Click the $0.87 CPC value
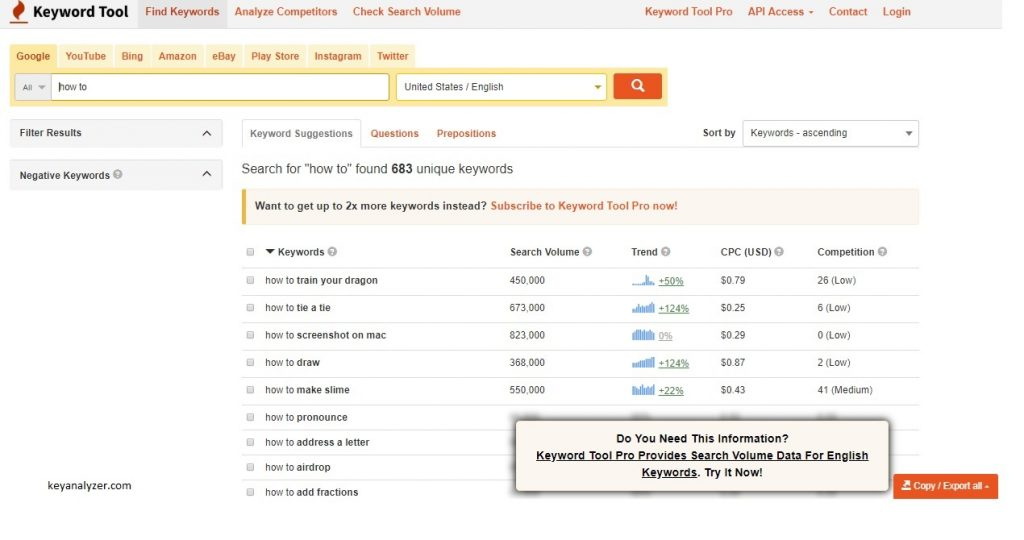Image resolution: width=1024 pixels, height=540 pixels. point(733,362)
